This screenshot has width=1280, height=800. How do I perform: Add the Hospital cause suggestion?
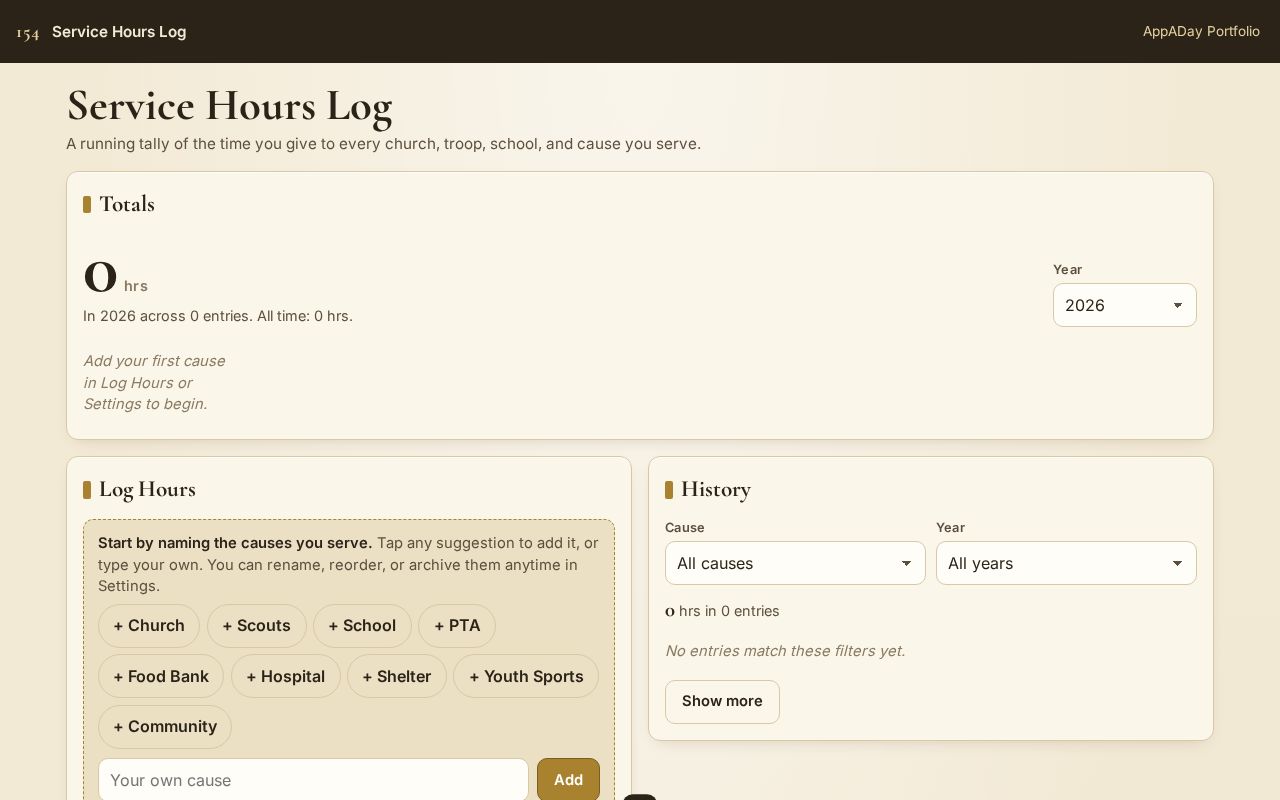[286, 676]
